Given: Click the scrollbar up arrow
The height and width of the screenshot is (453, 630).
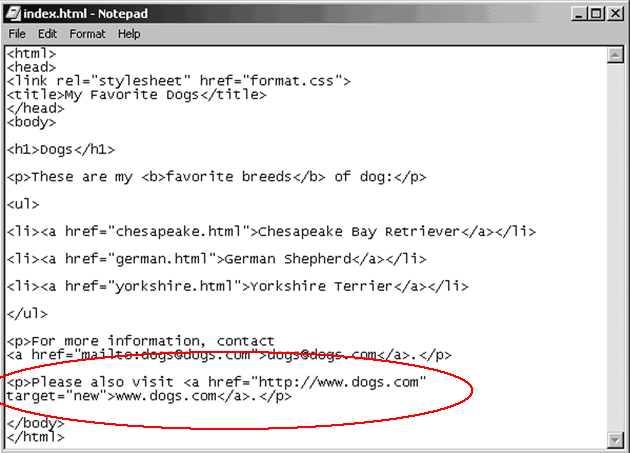Looking at the screenshot, I should point(615,55).
